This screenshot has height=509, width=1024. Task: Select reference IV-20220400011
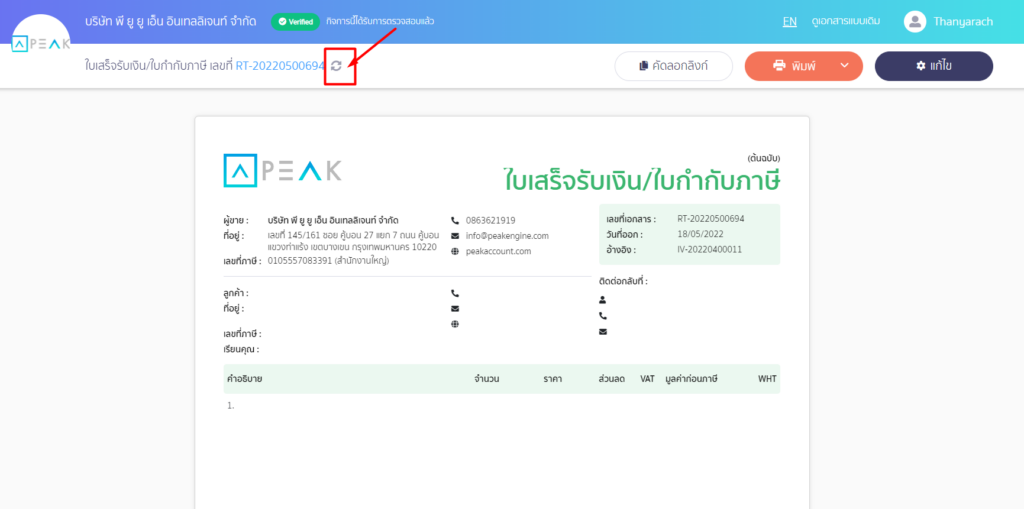point(710,250)
